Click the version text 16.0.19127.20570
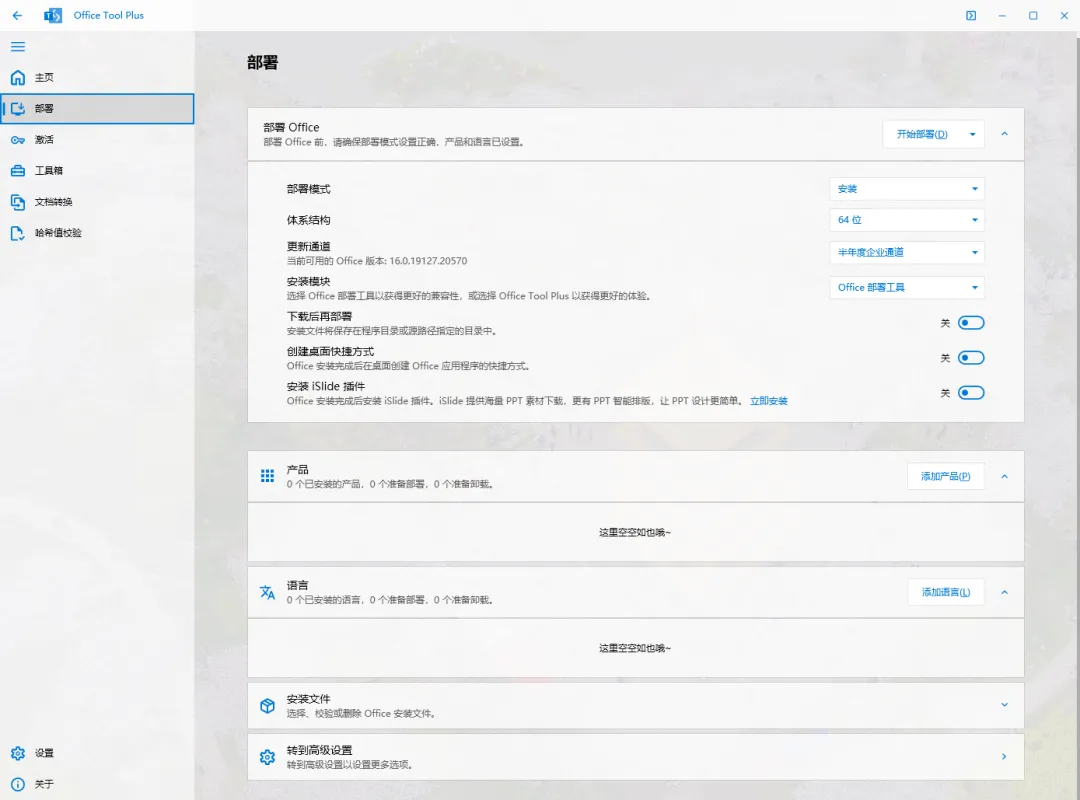This screenshot has height=800, width=1080. click(x=428, y=261)
